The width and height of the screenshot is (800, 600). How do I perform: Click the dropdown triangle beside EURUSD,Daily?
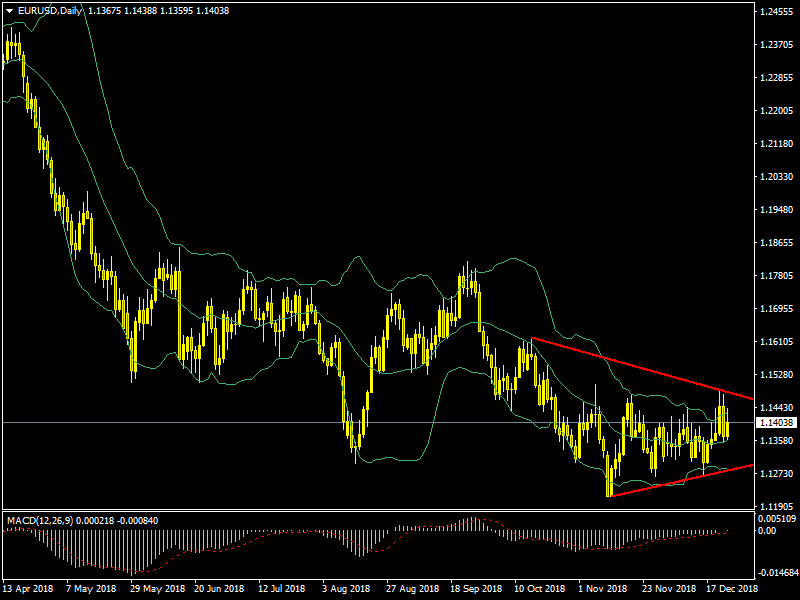[x=10, y=11]
